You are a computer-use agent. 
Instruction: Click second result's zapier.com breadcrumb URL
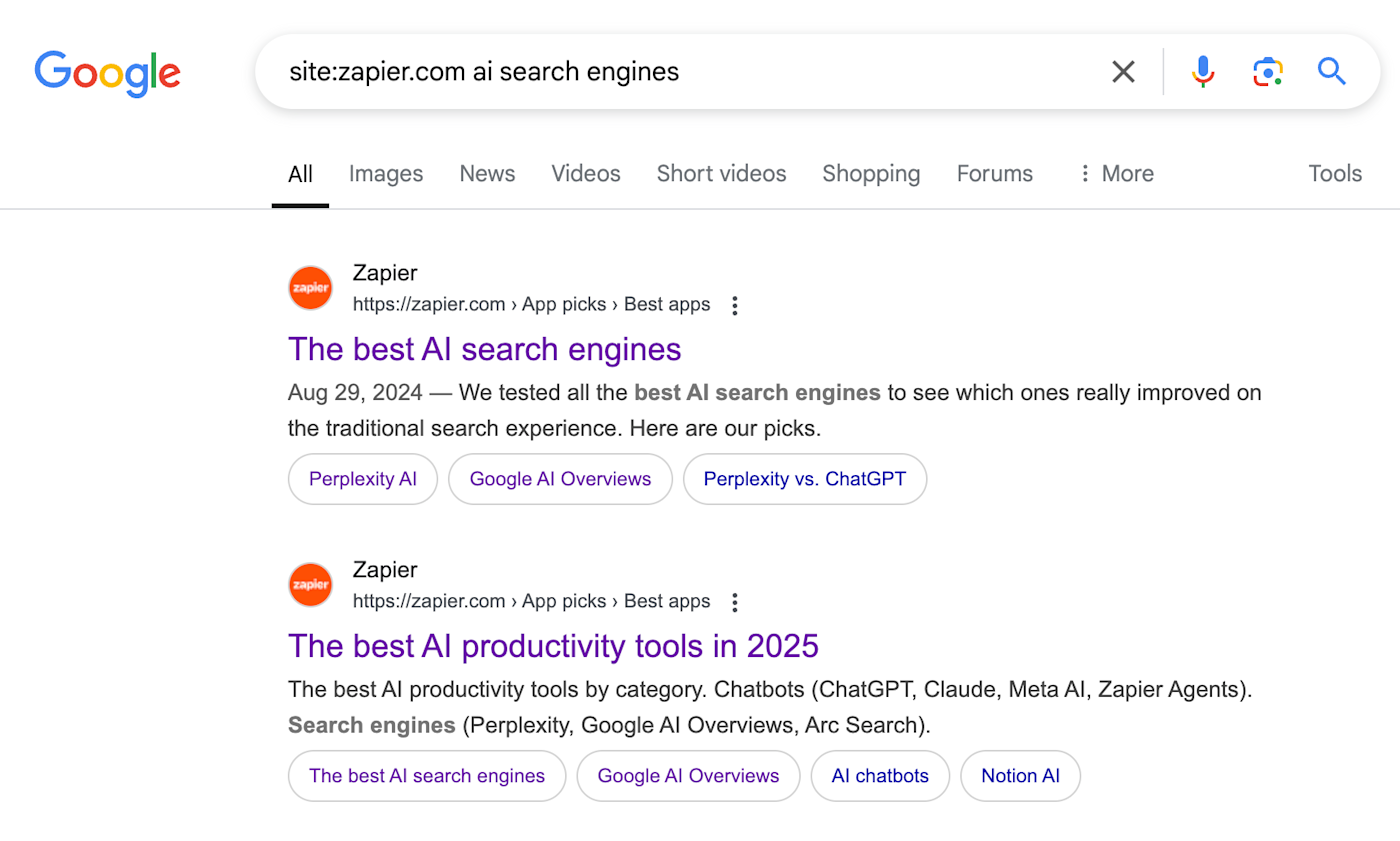click(531, 602)
